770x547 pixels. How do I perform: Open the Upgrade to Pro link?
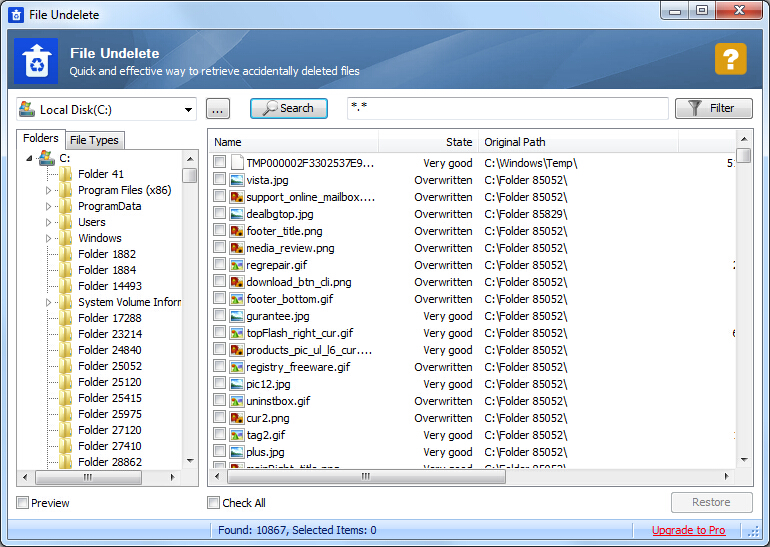[x=688, y=530]
